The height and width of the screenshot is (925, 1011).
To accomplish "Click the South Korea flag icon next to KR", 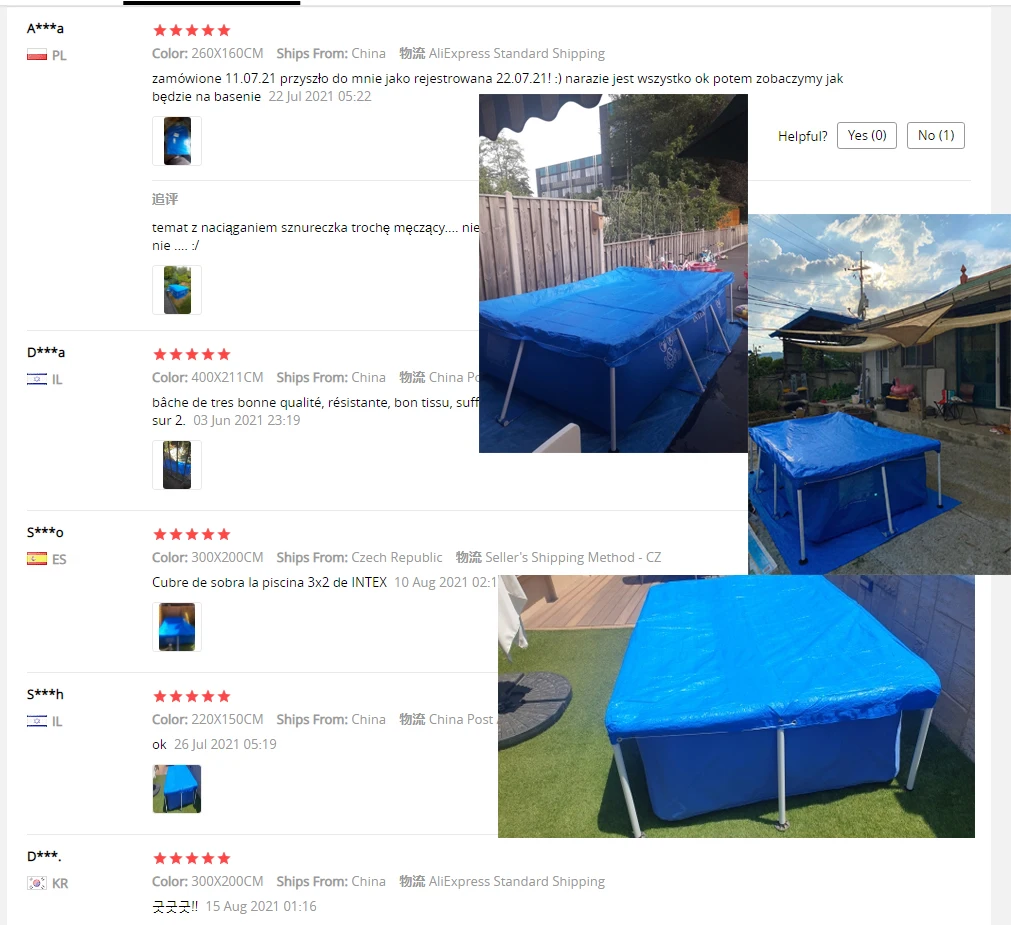I will (x=37, y=883).
